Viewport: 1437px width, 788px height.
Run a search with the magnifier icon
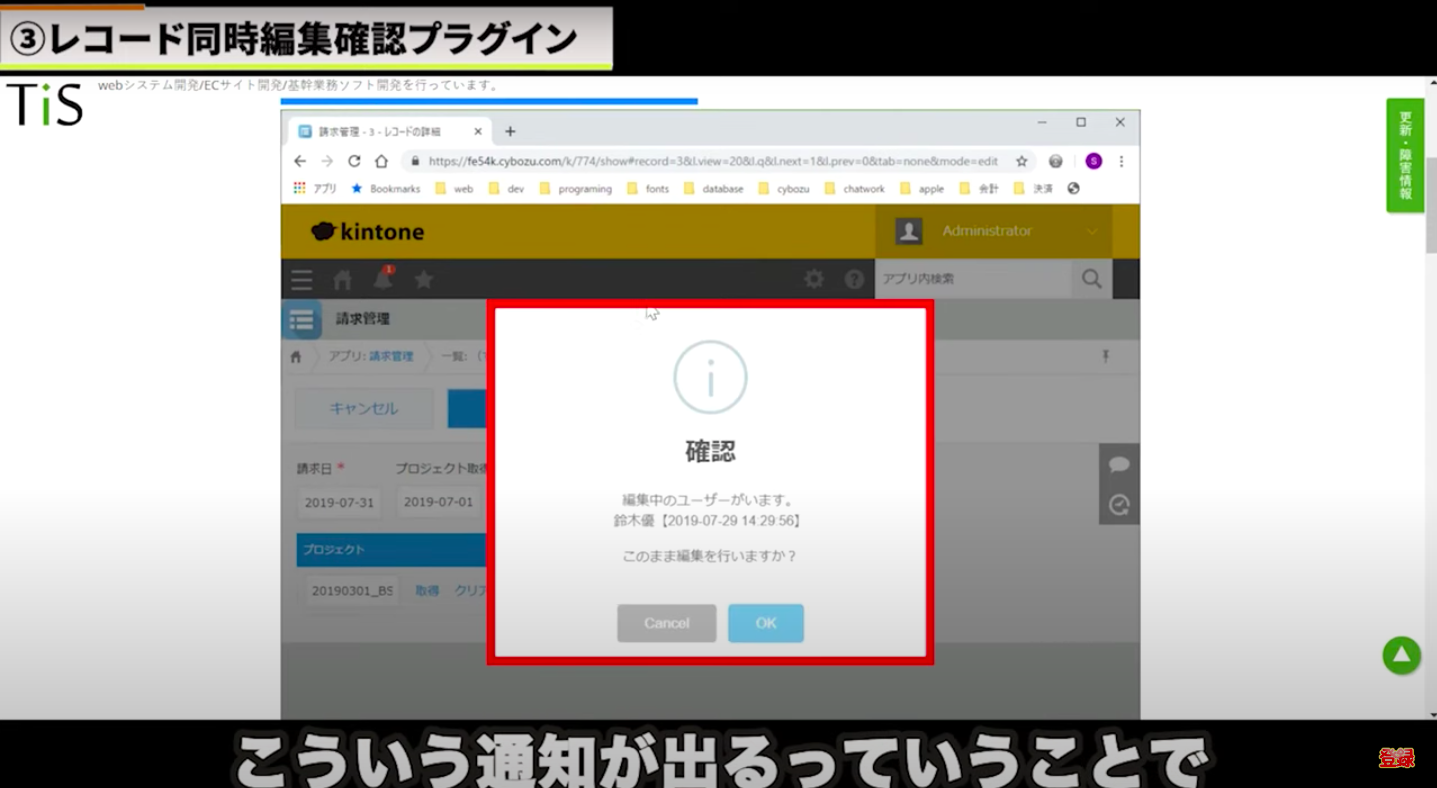[1091, 279]
